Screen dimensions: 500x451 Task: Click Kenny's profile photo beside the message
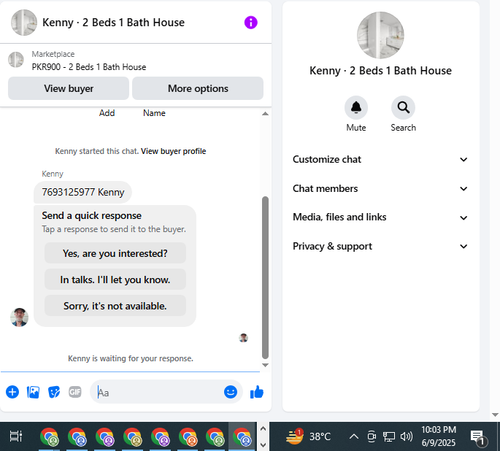(19, 317)
